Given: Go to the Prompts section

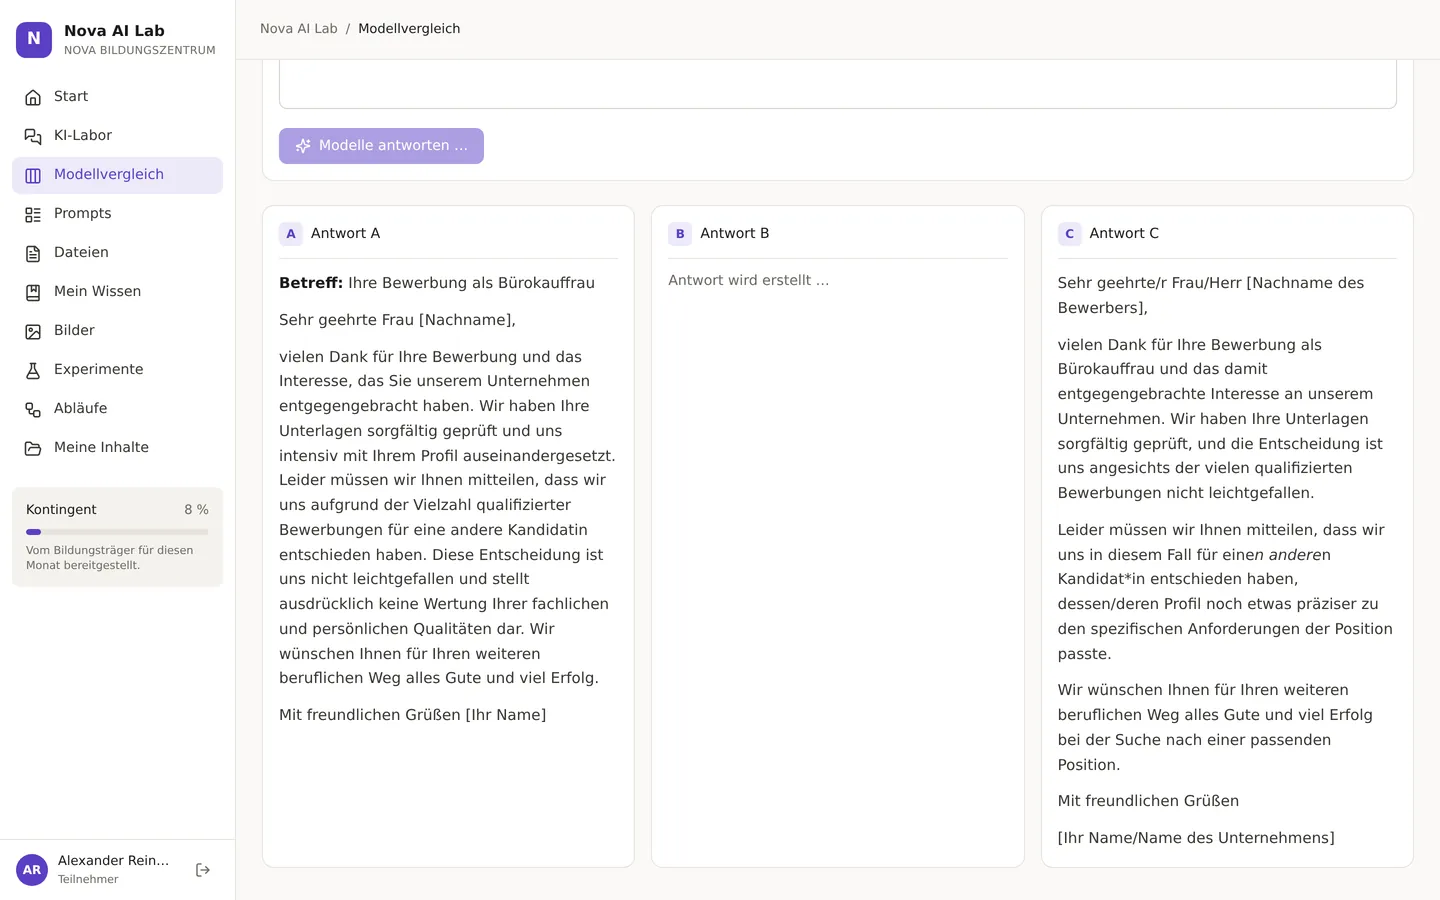Looking at the screenshot, I should click(x=117, y=214).
